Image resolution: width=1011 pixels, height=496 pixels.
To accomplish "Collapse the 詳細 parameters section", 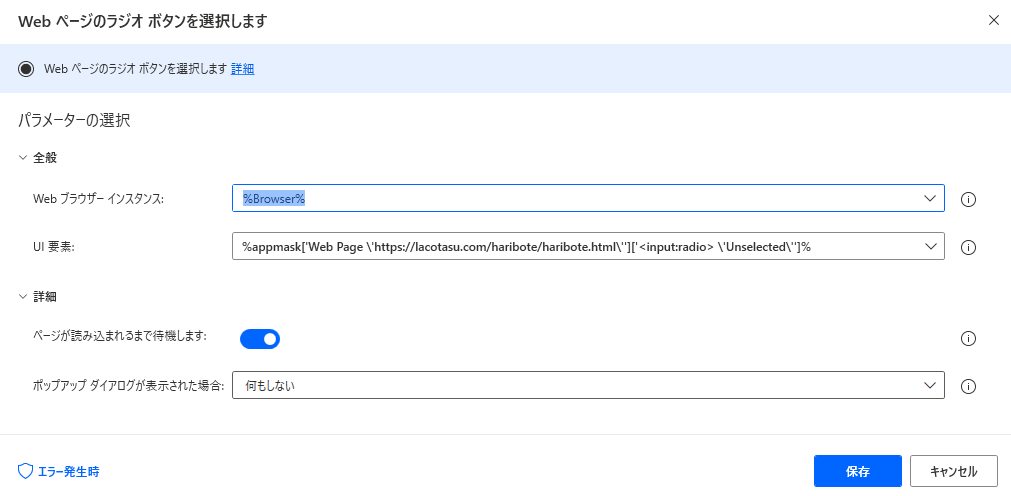I will (x=23, y=296).
